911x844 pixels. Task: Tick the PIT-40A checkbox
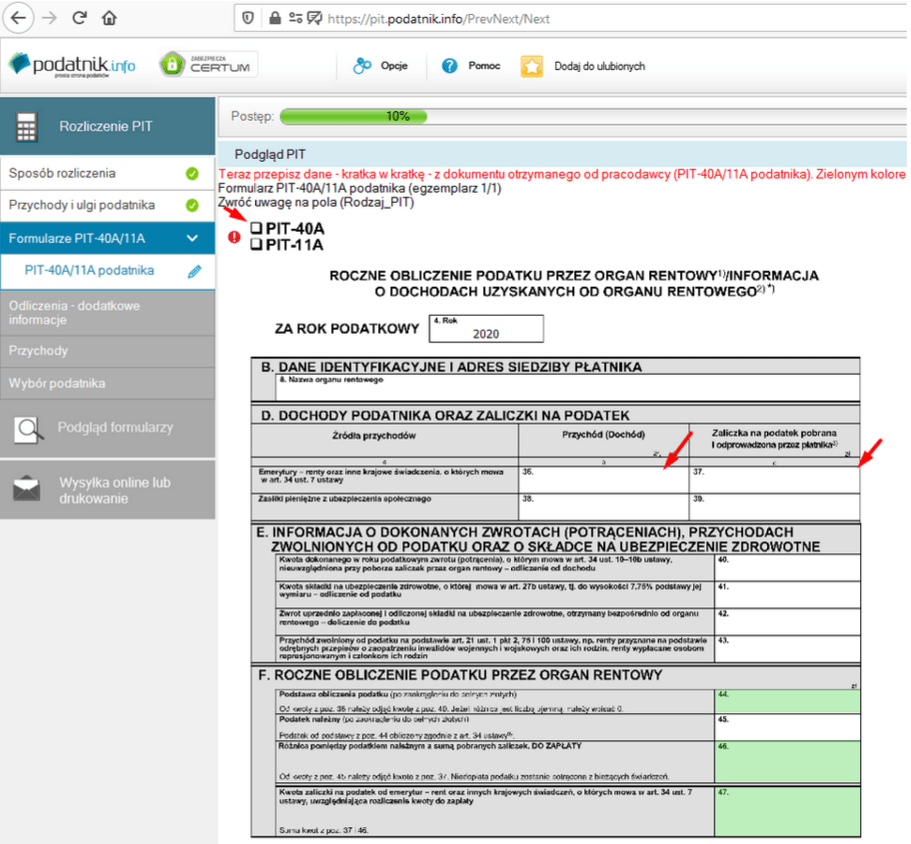point(256,228)
